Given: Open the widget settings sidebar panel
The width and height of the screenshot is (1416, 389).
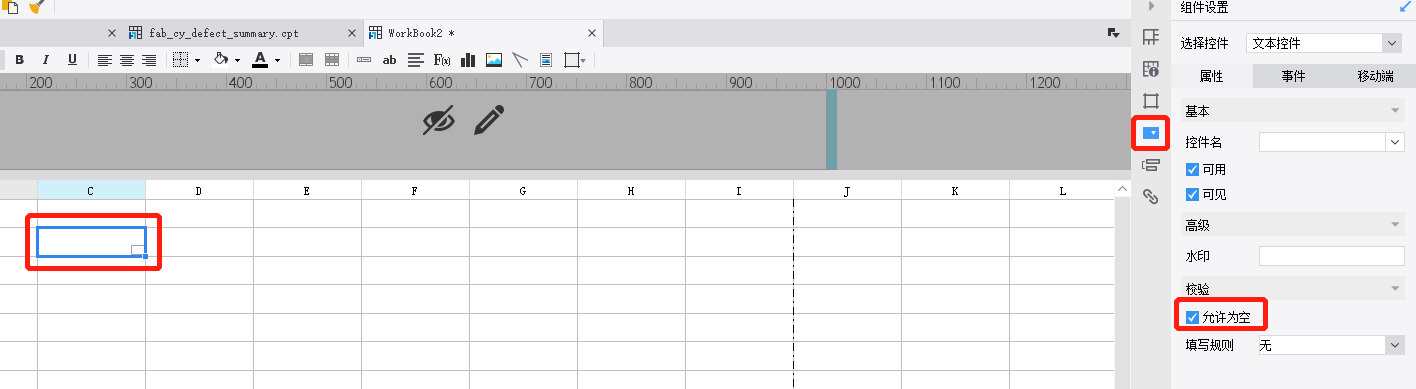Looking at the screenshot, I should click(1150, 132).
